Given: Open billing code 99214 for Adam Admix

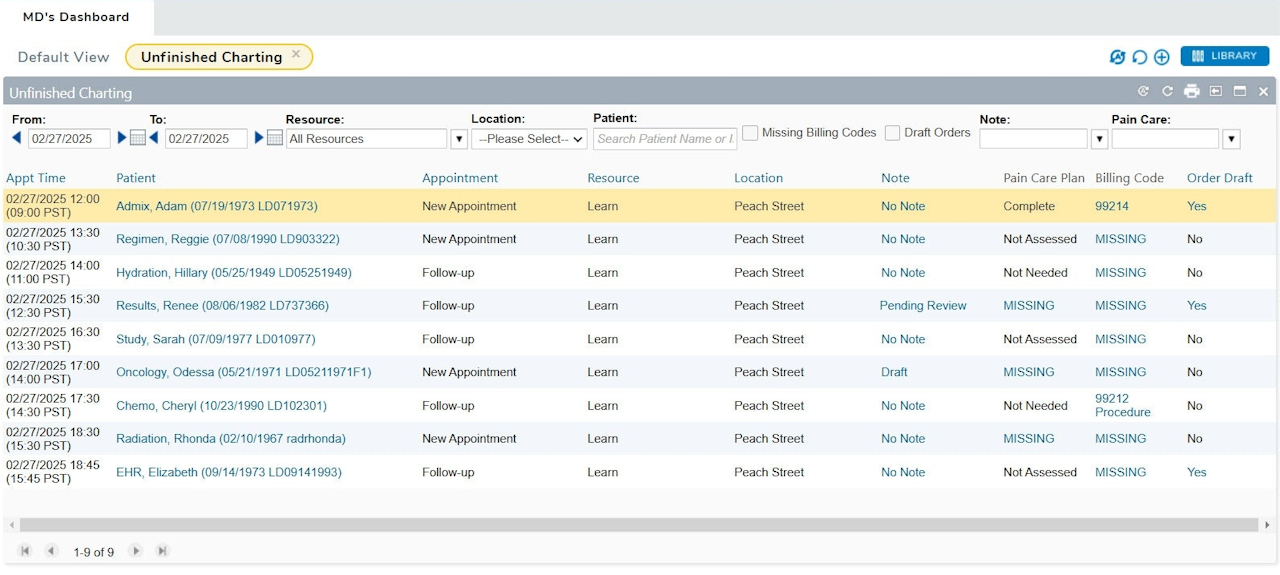Looking at the screenshot, I should [x=1112, y=206].
